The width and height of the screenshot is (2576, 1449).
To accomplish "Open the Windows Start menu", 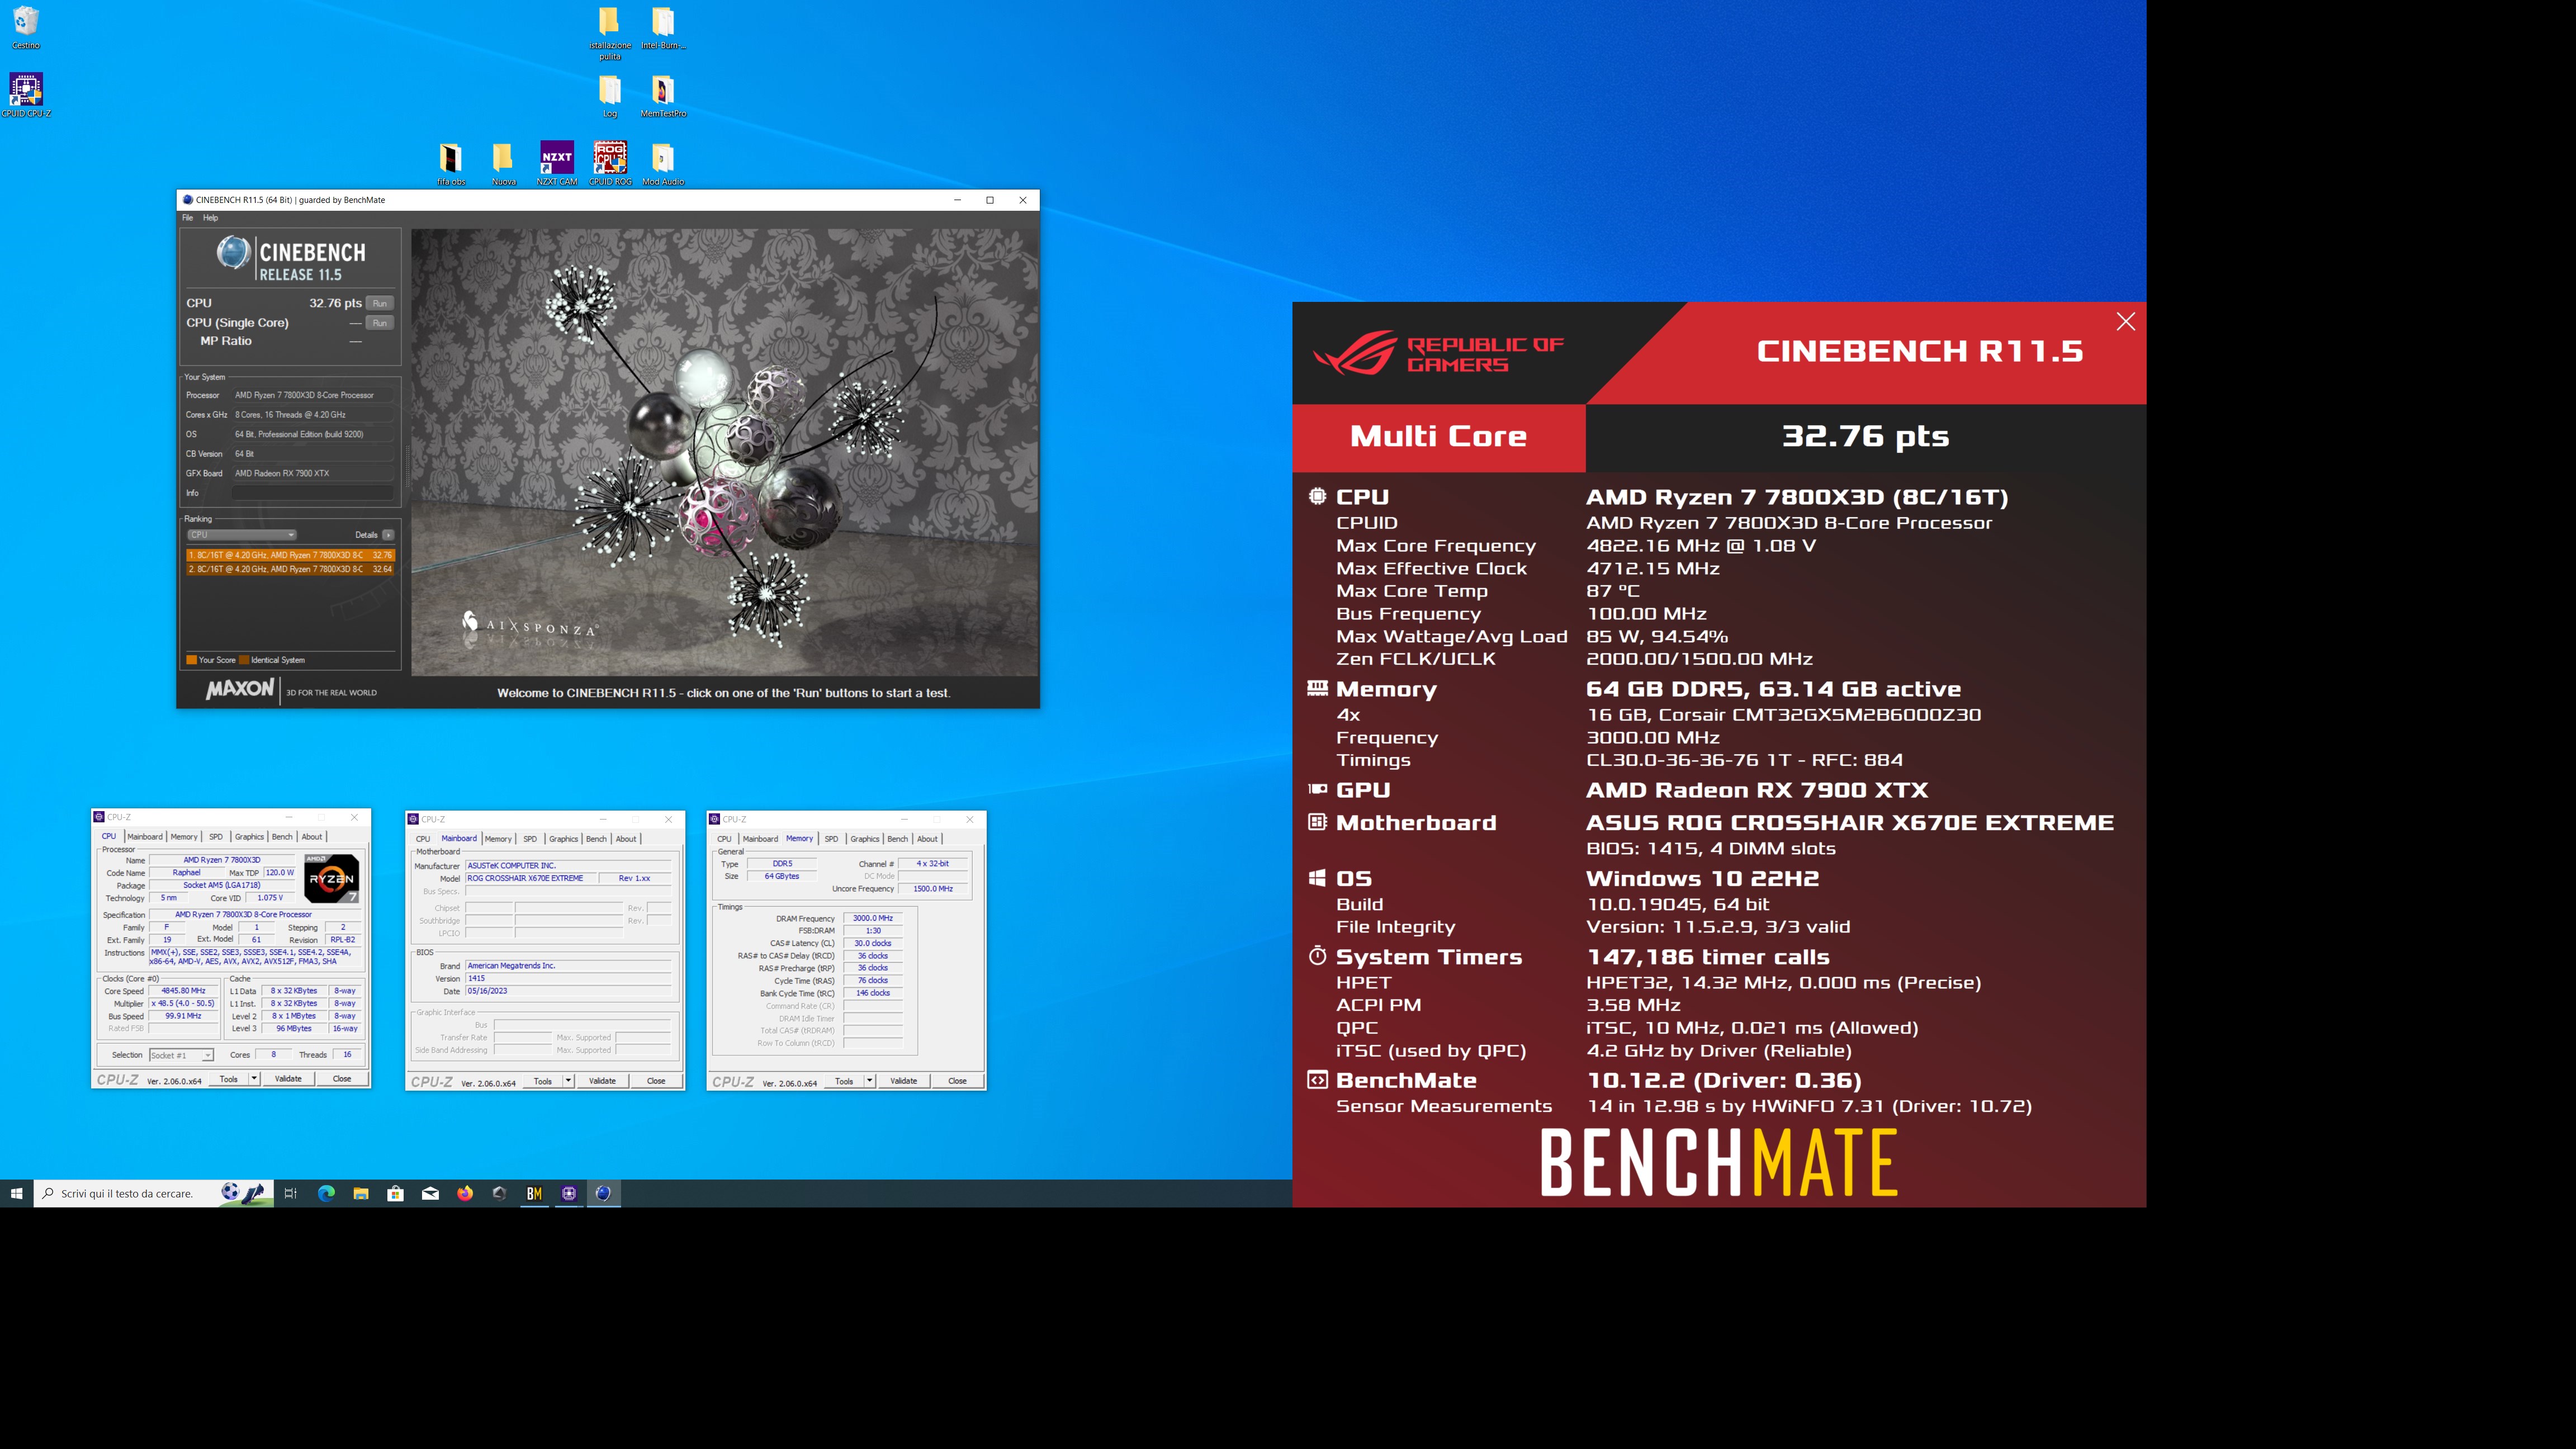I will [x=17, y=1193].
